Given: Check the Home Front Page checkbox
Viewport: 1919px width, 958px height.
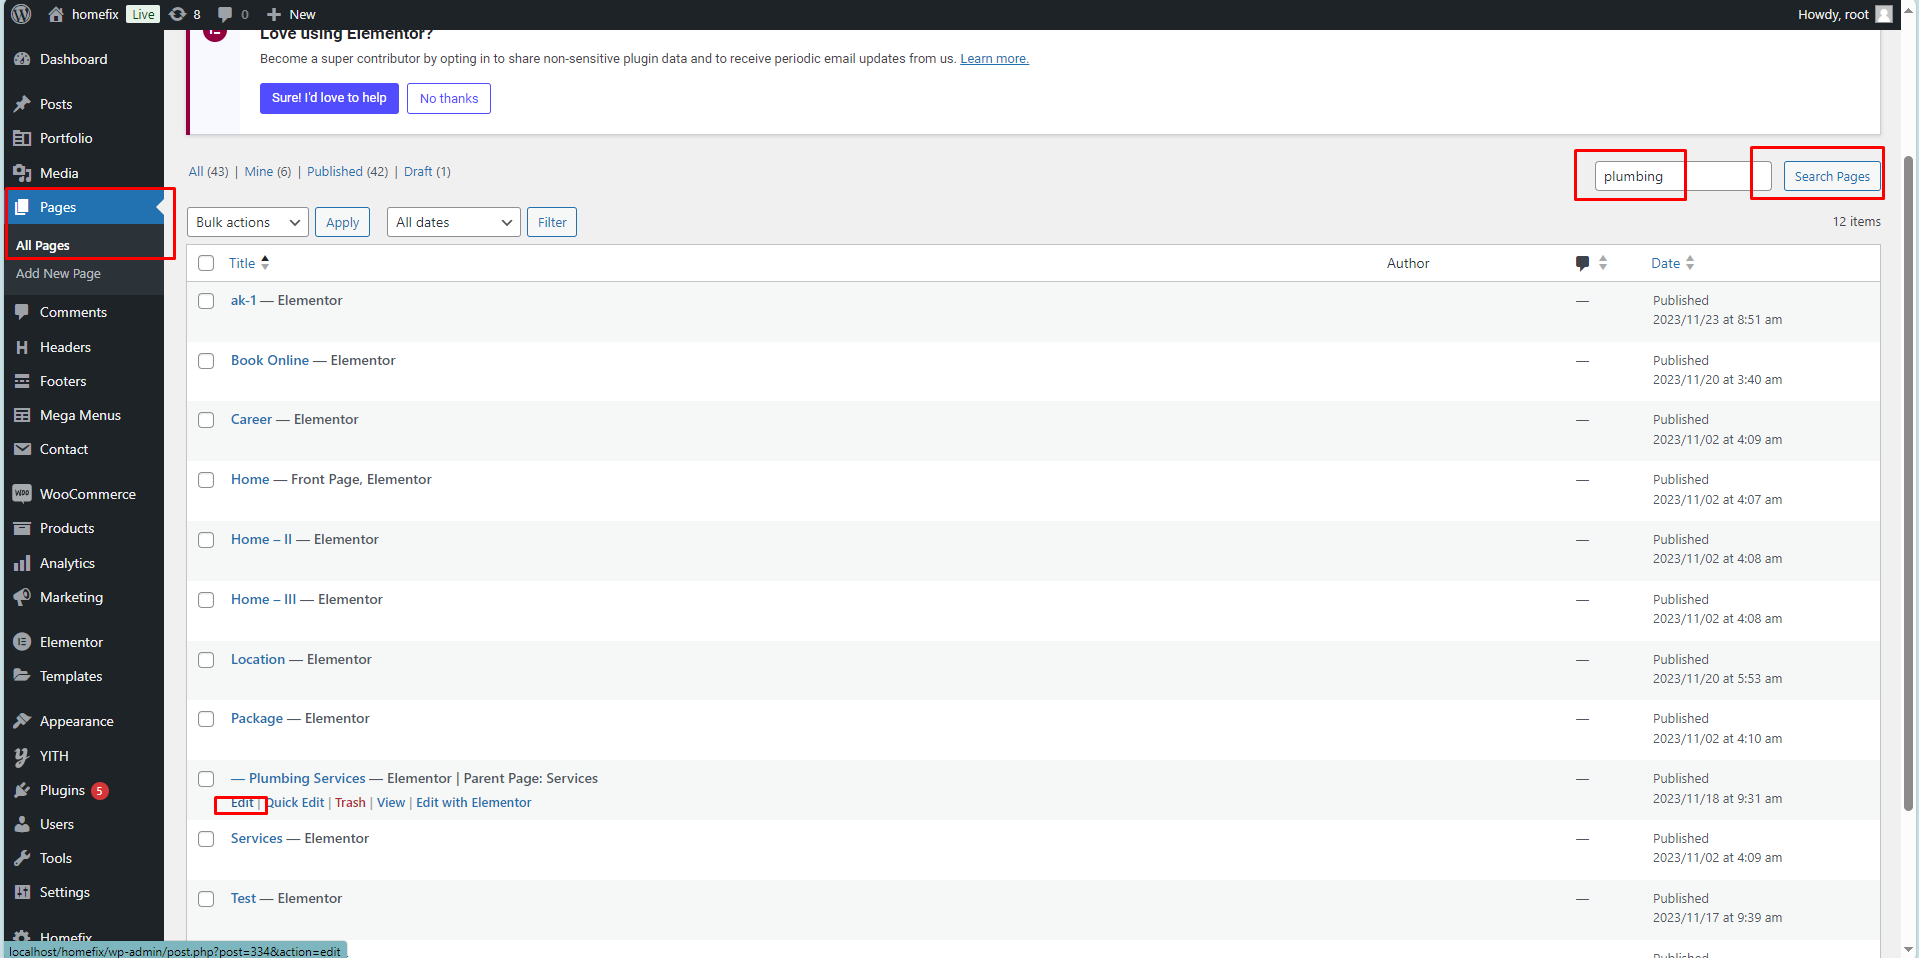Looking at the screenshot, I should tap(206, 480).
